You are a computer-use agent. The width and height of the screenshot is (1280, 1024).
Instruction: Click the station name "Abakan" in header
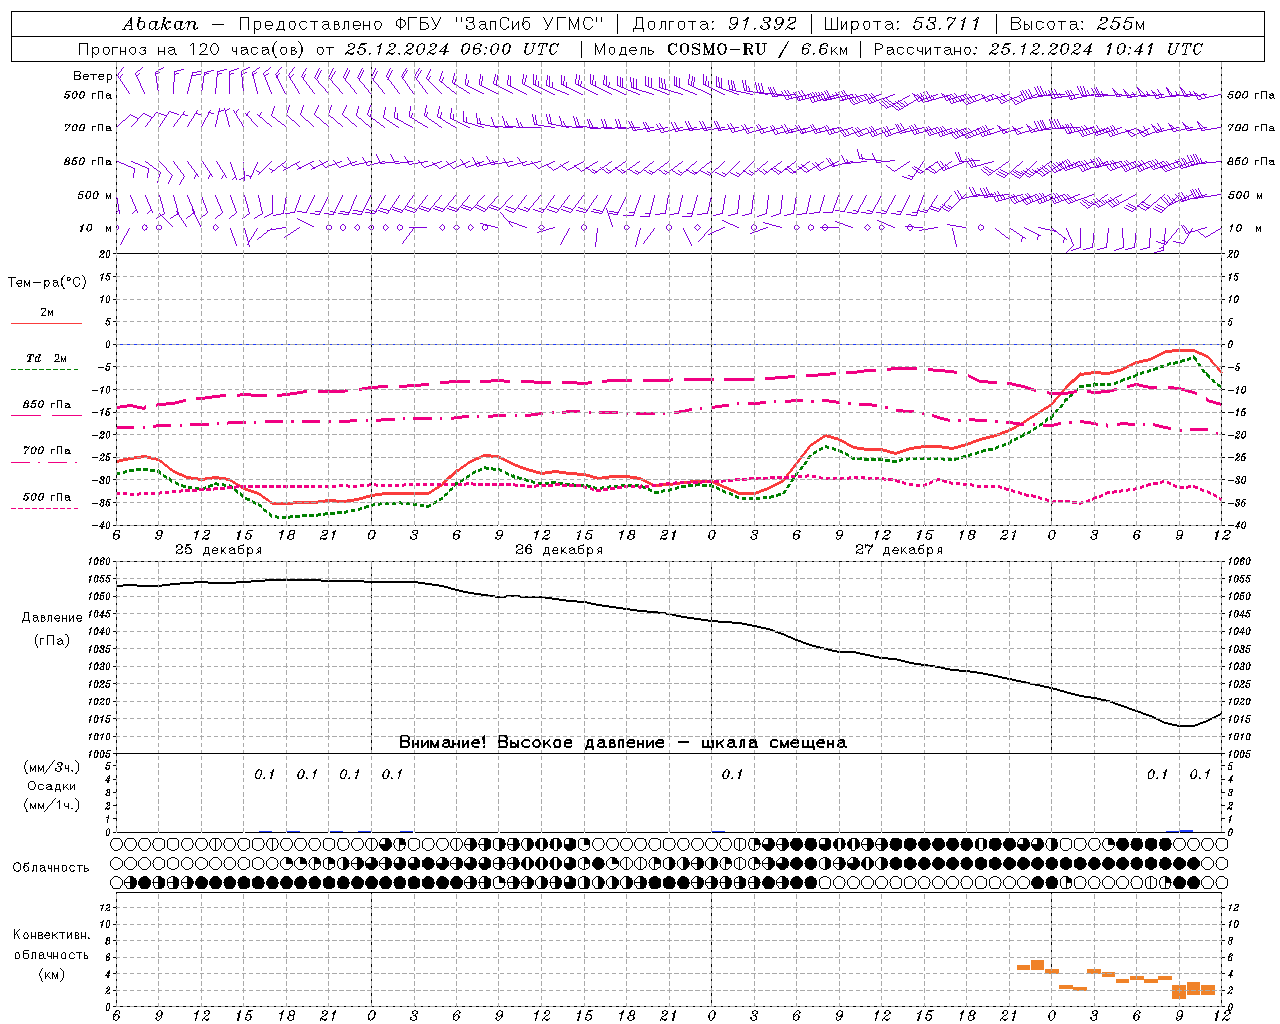point(161,24)
